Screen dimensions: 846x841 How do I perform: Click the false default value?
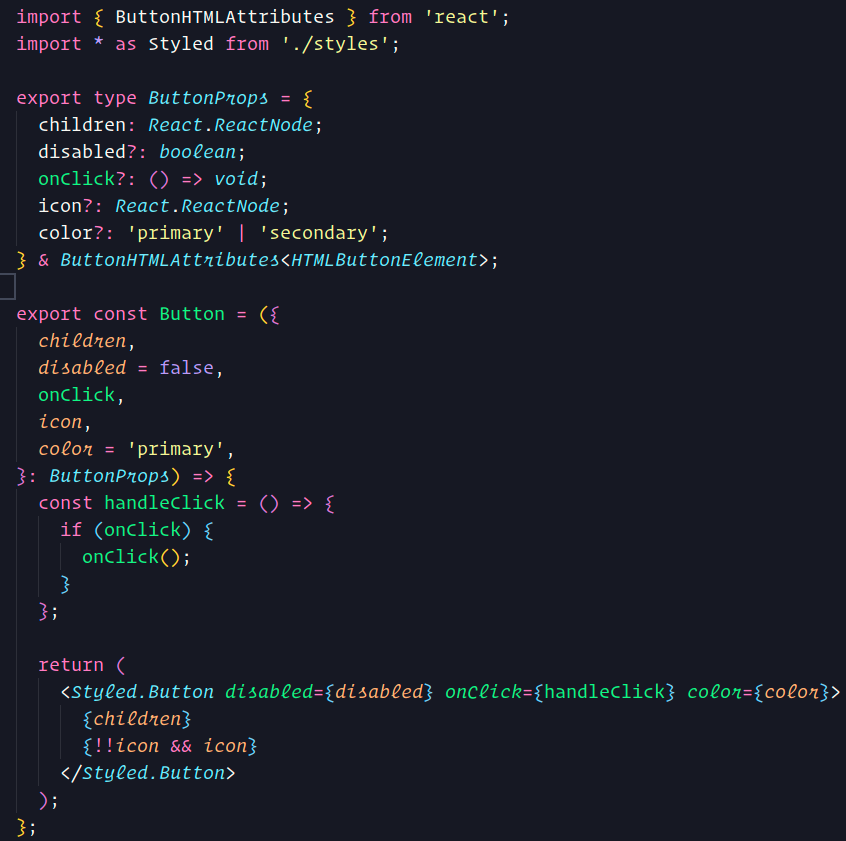point(186,368)
